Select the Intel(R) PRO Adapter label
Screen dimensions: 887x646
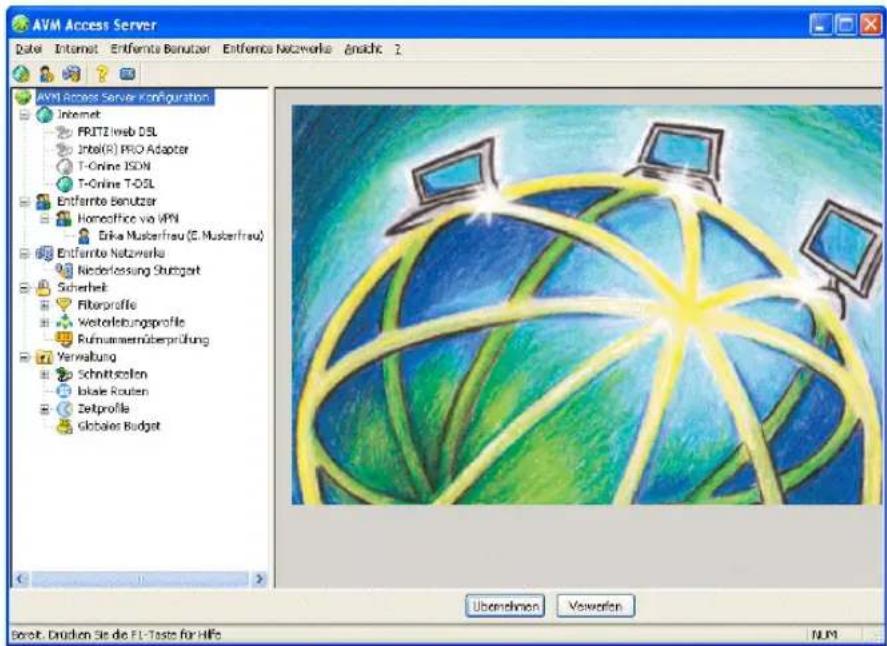tap(133, 149)
